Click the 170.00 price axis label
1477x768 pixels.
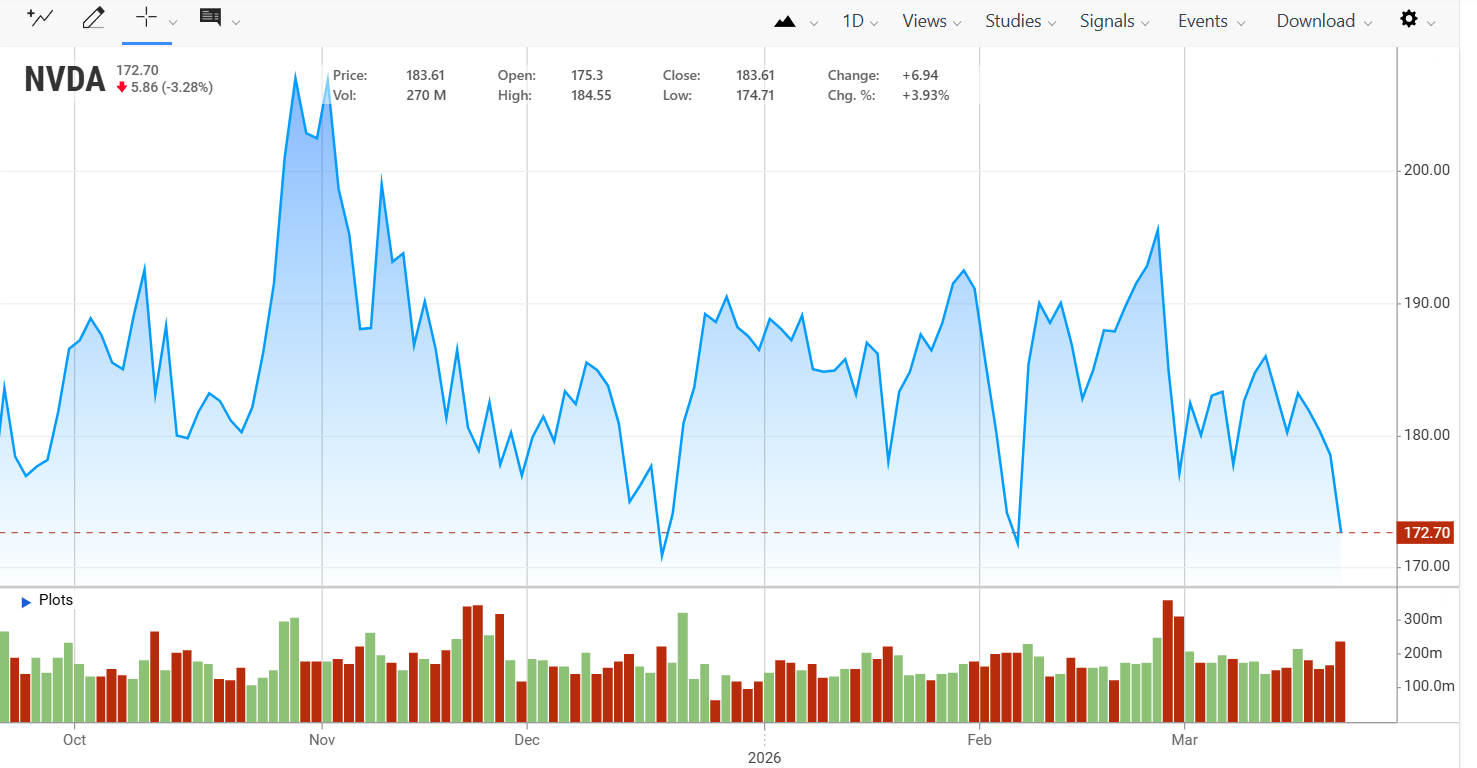click(1427, 566)
